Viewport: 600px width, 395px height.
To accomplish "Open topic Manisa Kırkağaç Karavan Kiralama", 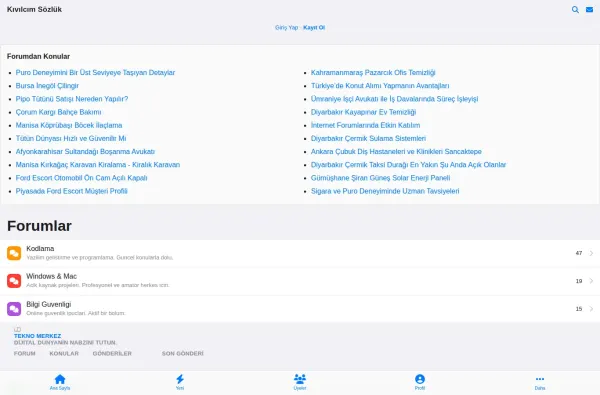I will coord(98,165).
